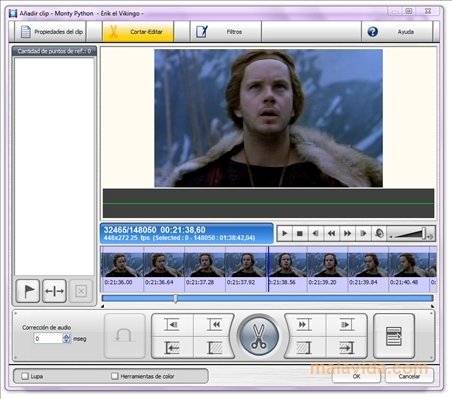Click the Cantidad de puntos de ref. header

pos(54,51)
